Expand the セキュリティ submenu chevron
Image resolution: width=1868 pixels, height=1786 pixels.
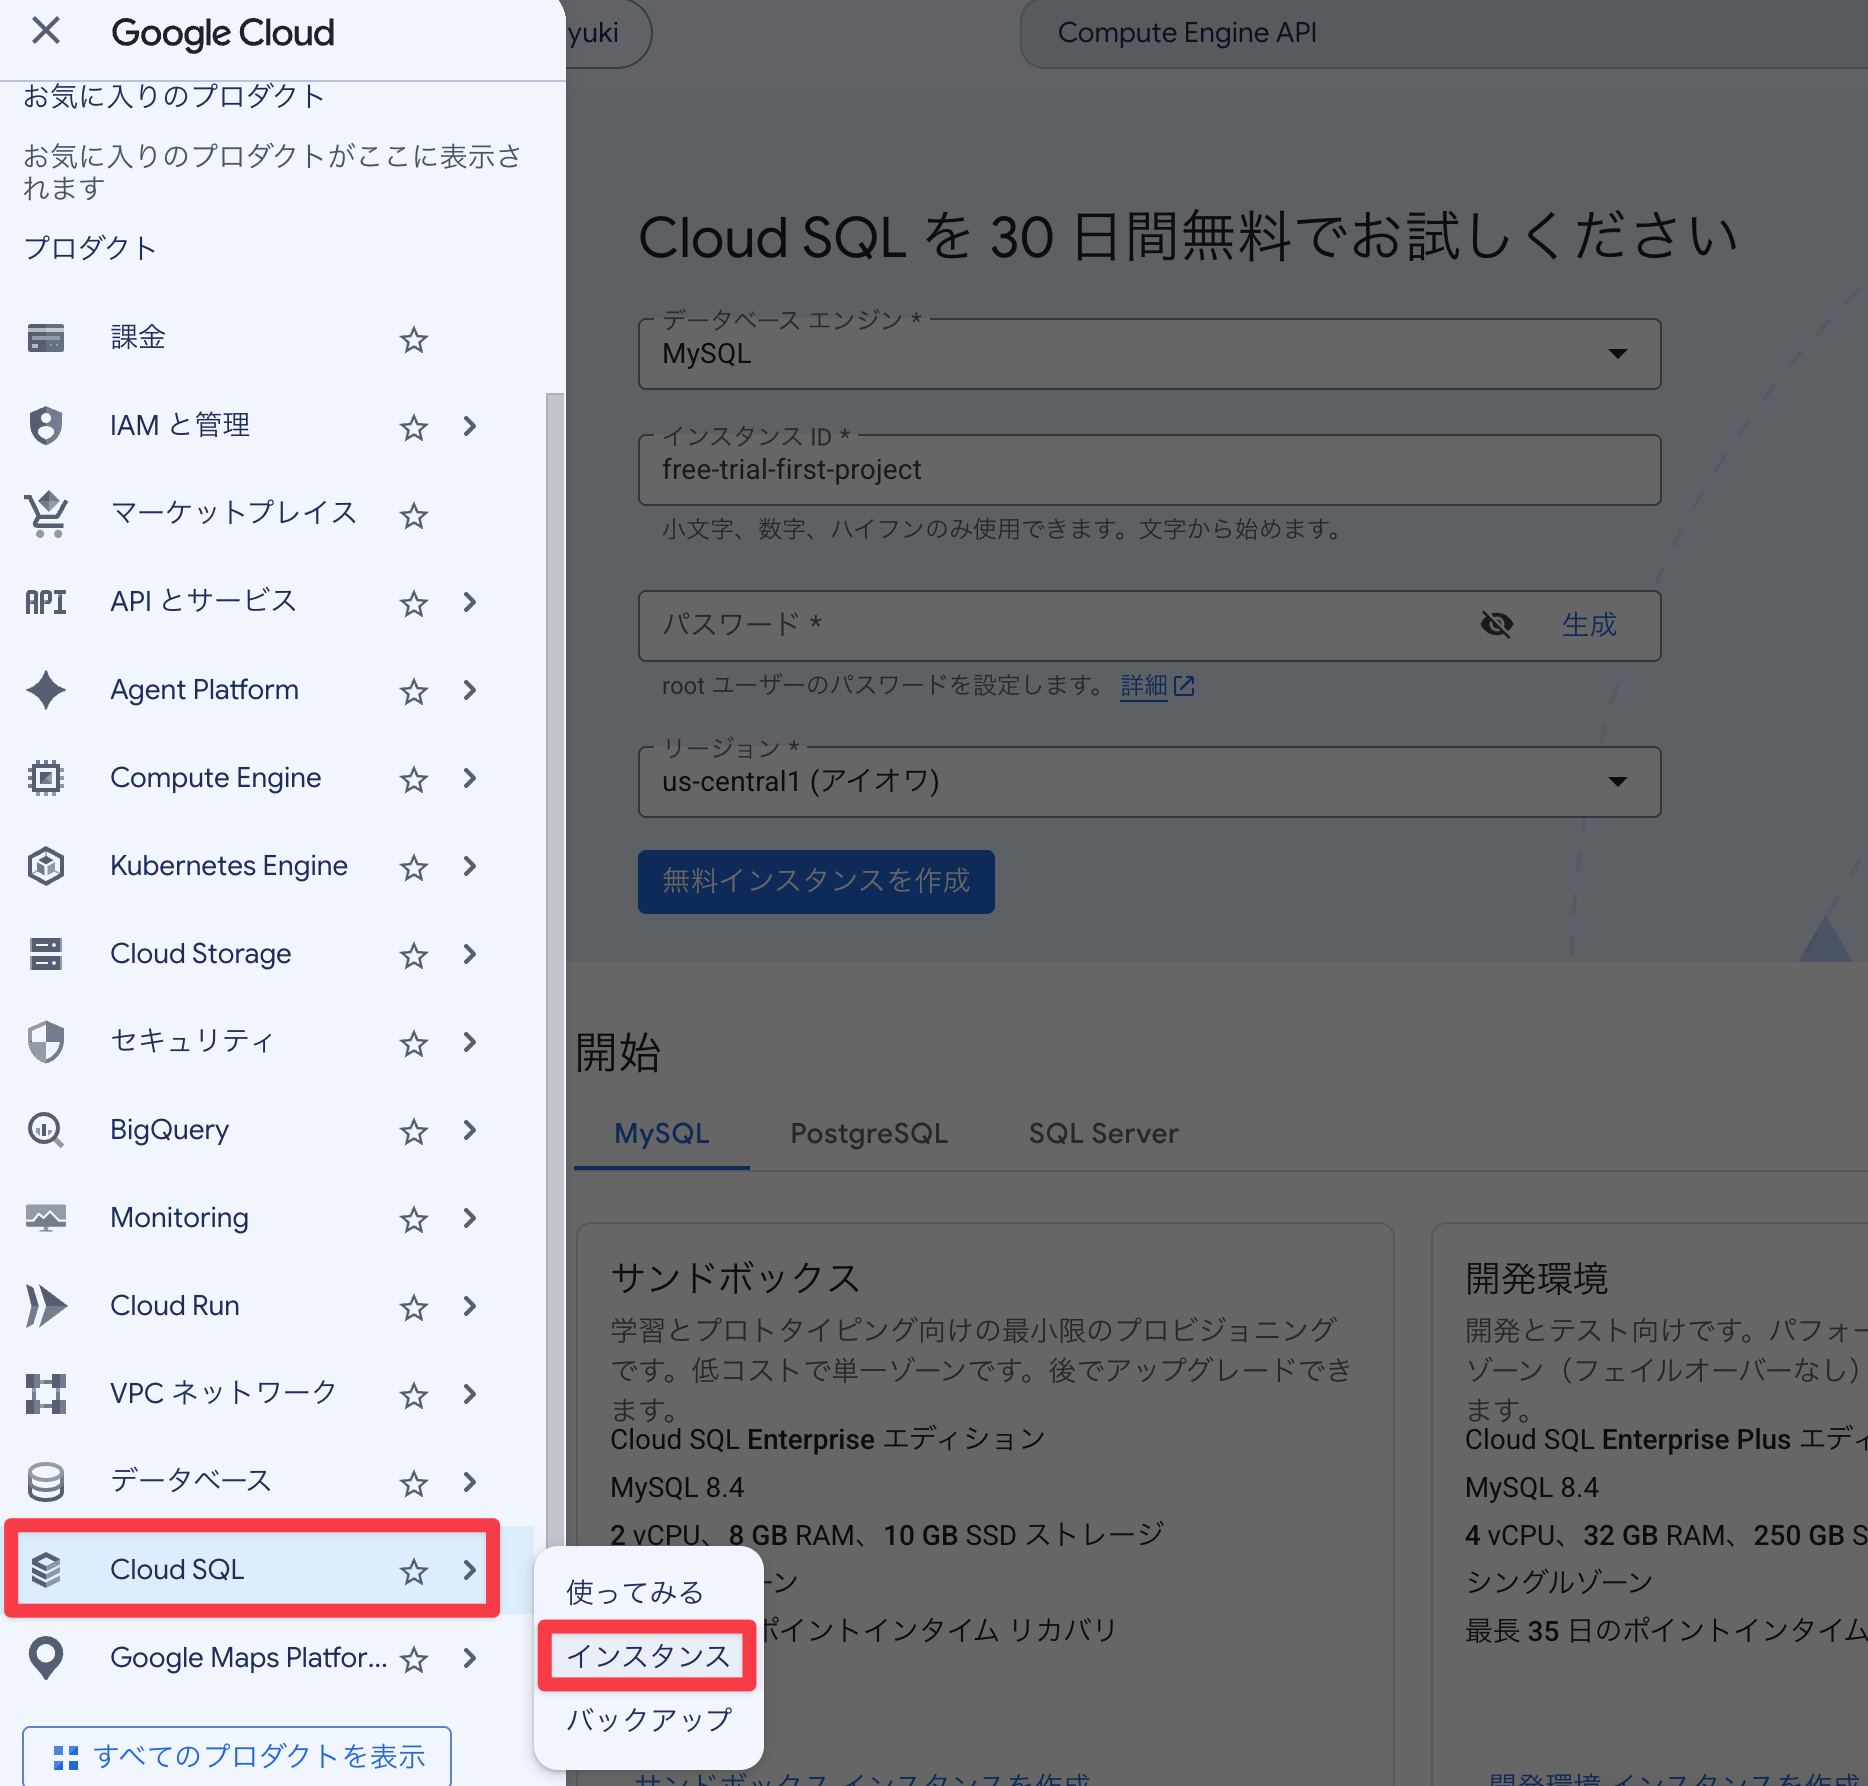click(470, 1042)
